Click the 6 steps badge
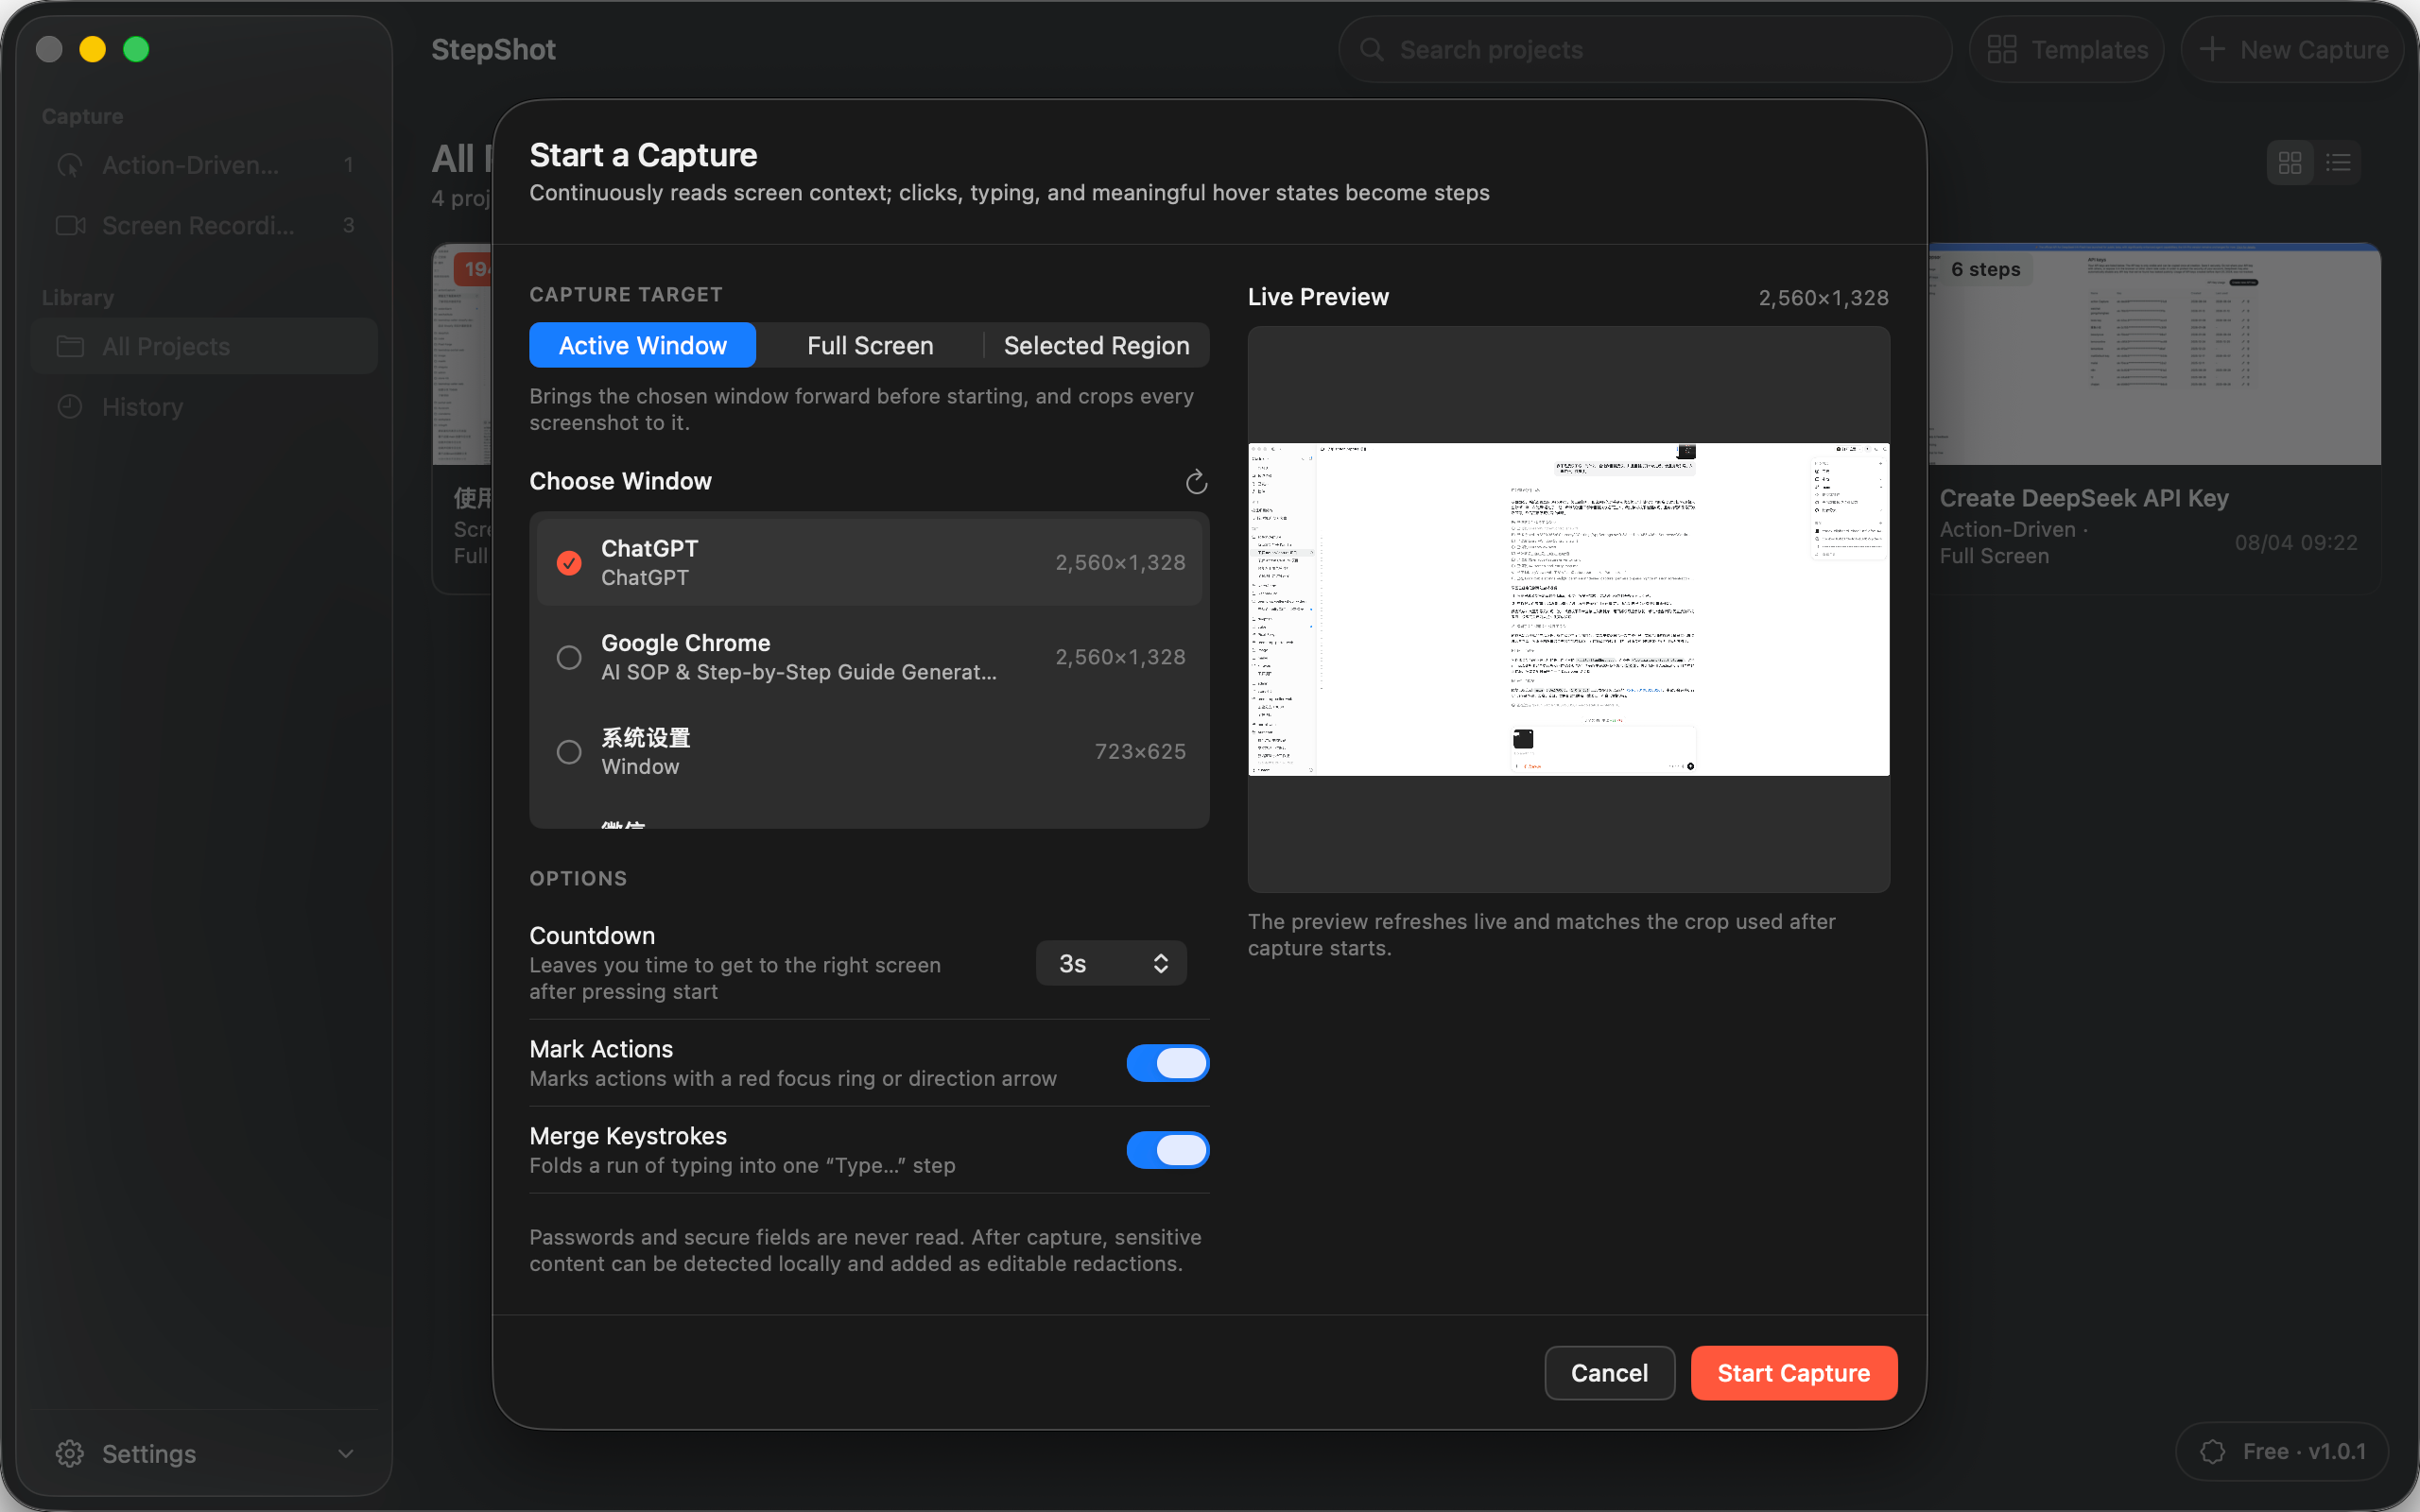 (x=1985, y=269)
